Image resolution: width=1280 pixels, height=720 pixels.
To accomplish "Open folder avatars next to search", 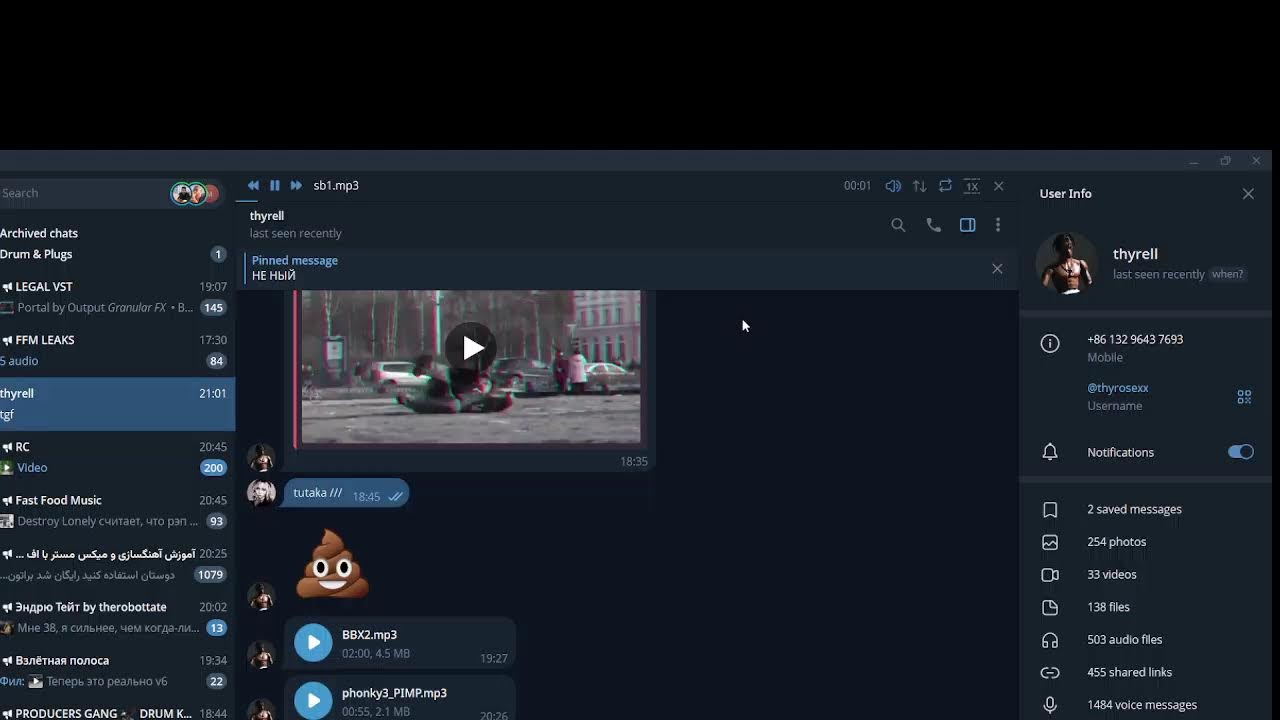I will (x=195, y=193).
